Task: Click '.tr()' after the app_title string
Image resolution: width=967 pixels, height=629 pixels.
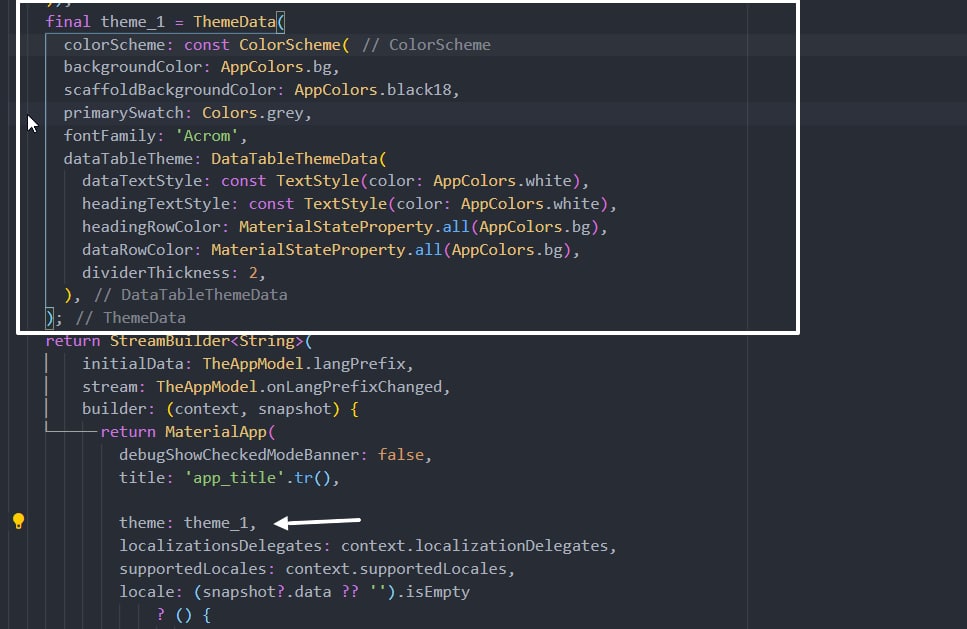Action: tap(308, 478)
